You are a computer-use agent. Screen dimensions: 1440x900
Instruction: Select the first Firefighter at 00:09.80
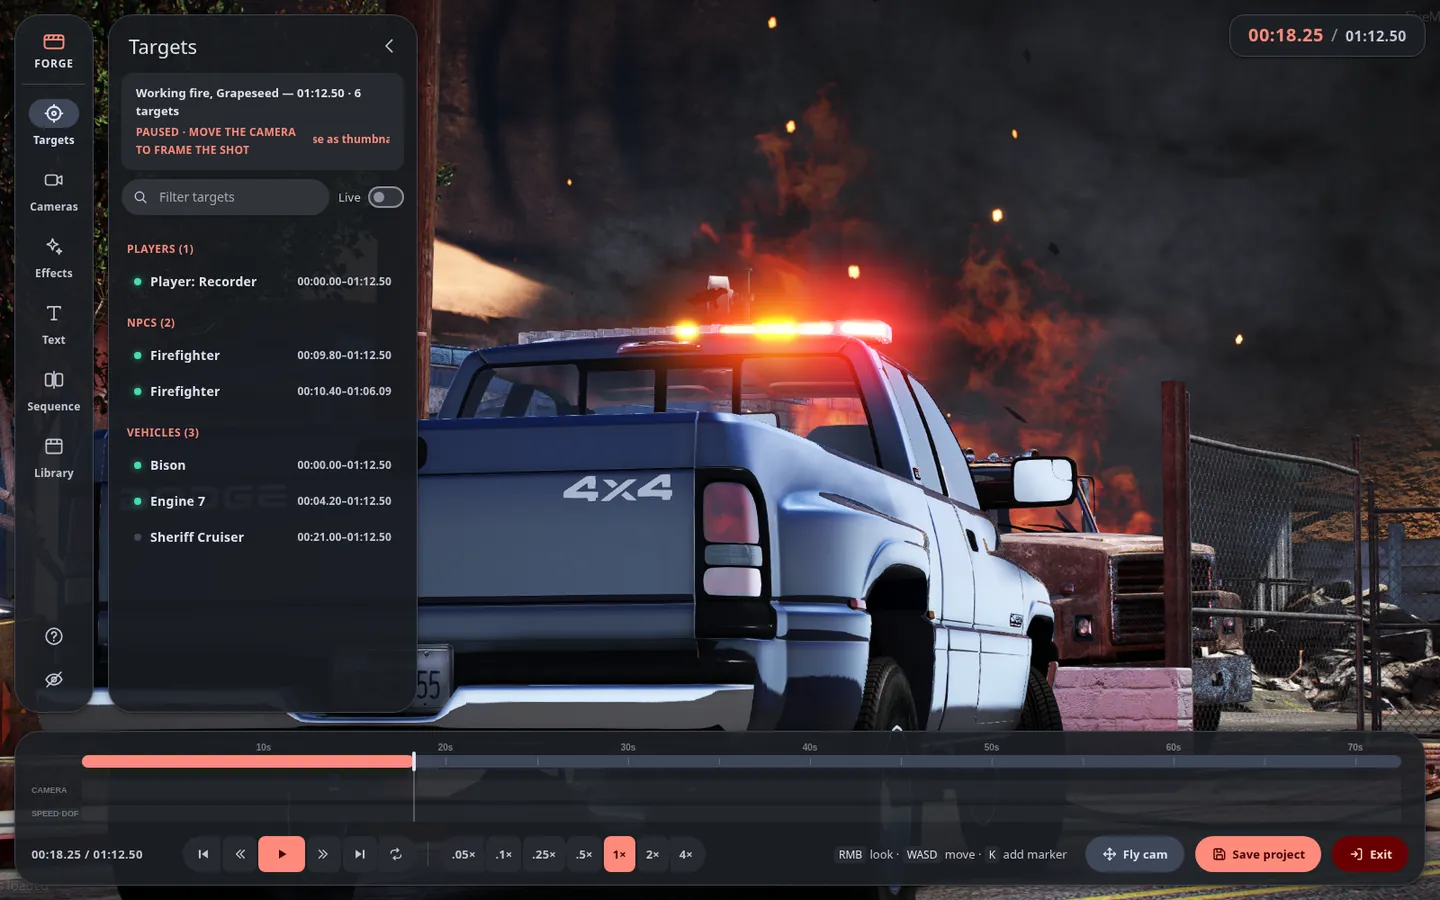coord(263,355)
